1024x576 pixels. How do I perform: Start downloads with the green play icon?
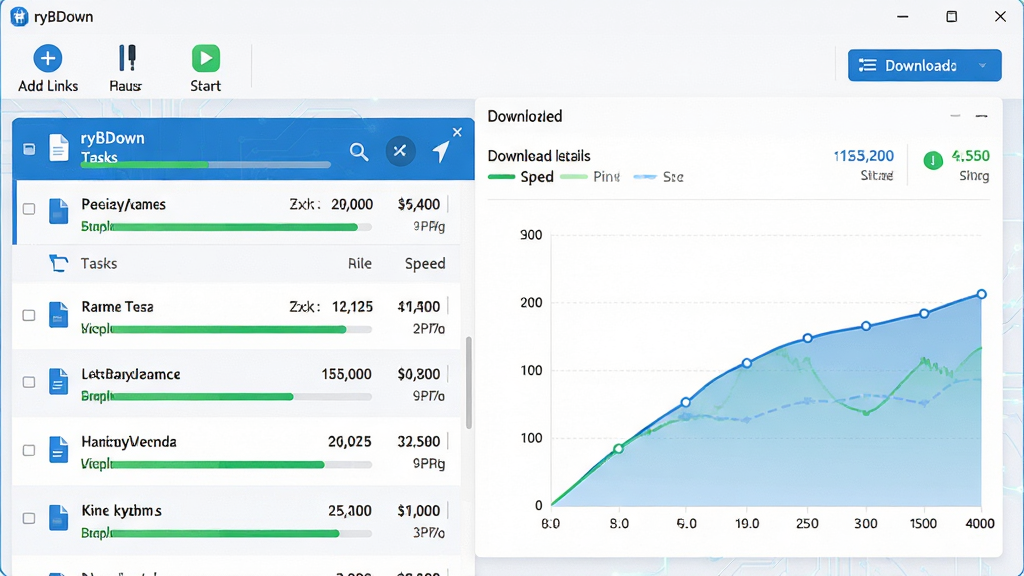206,58
